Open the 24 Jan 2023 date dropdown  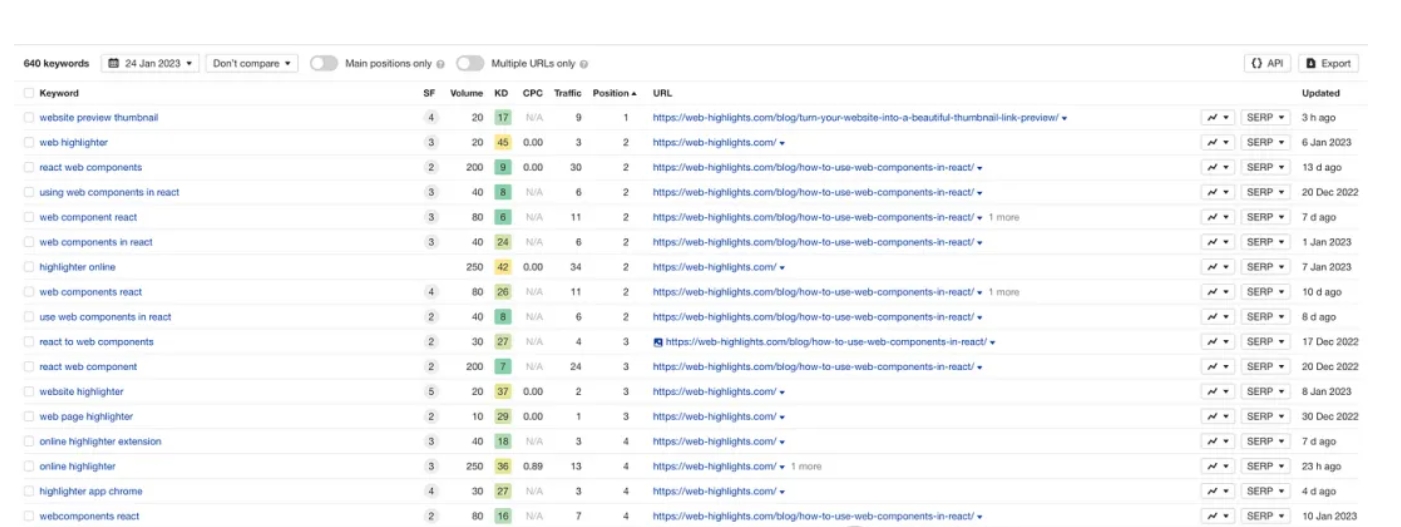coord(150,63)
